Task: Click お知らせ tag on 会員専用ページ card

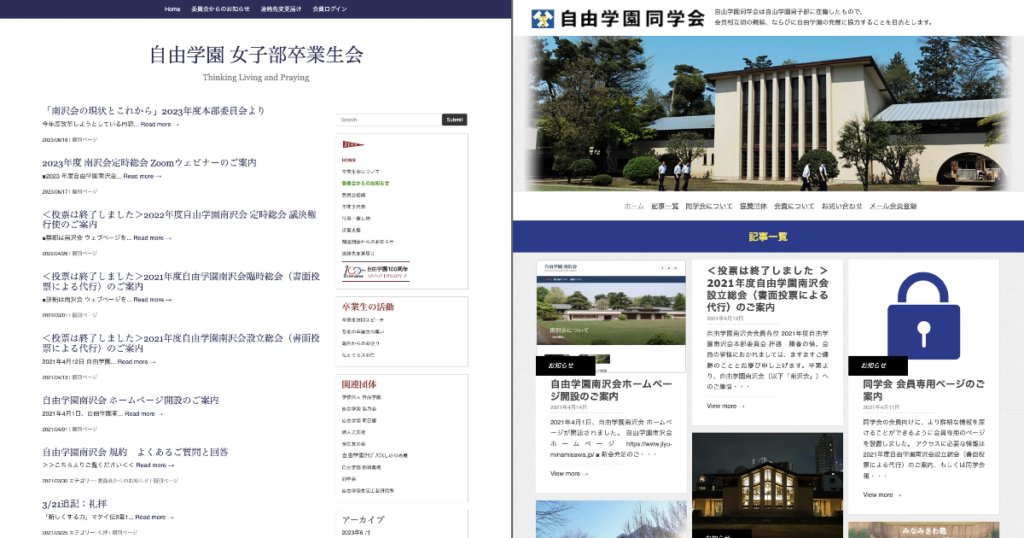Action: (x=878, y=366)
